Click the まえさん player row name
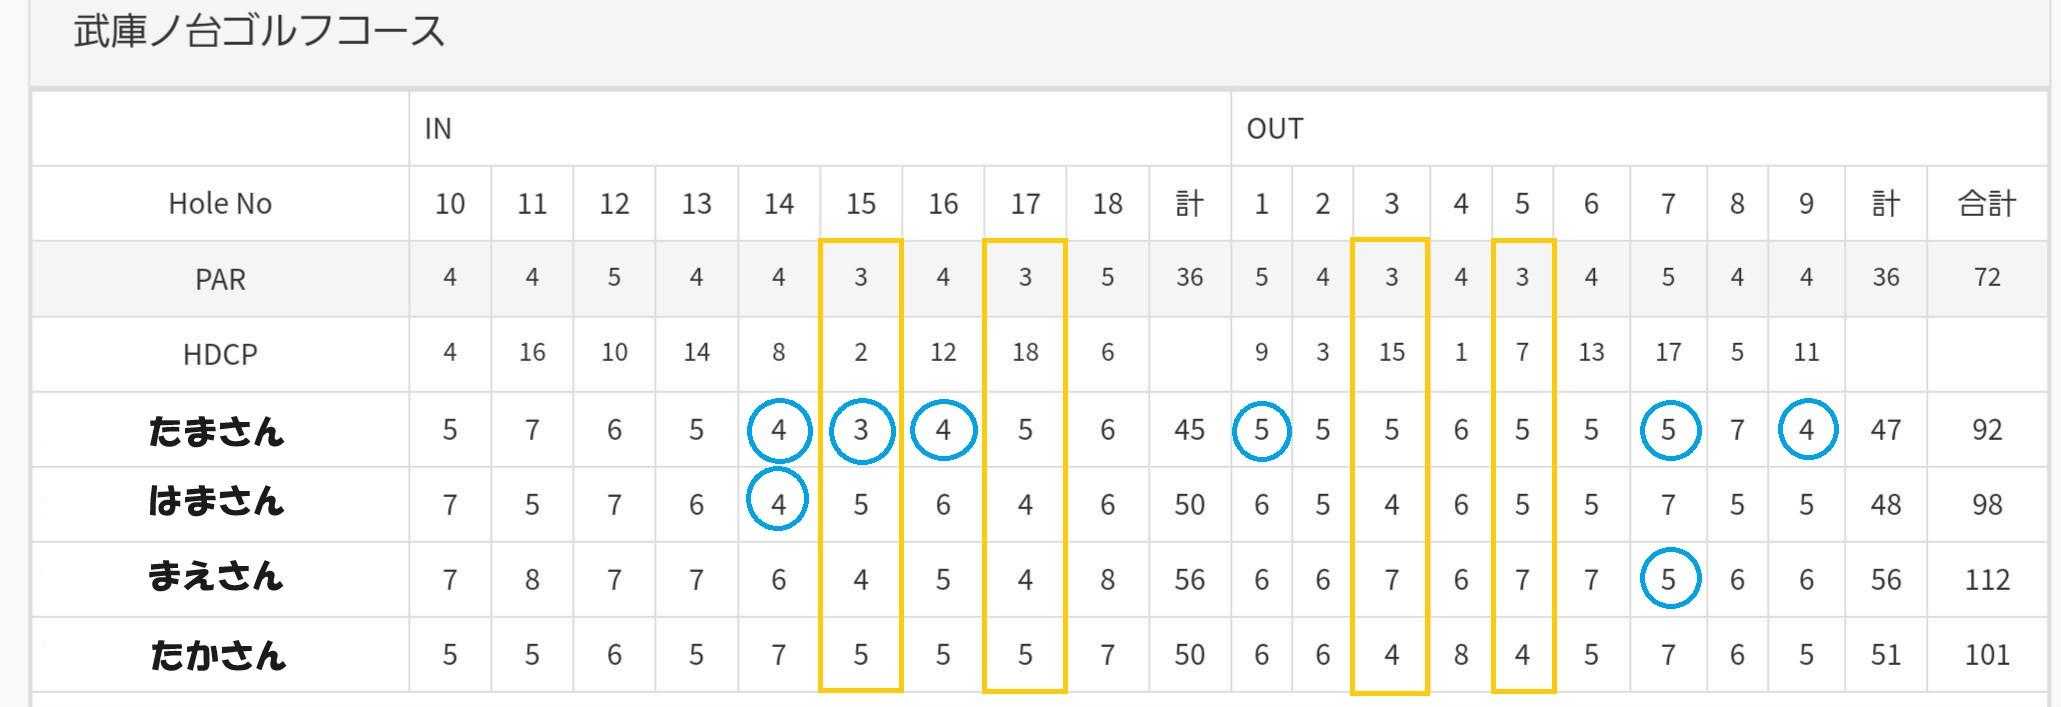This screenshot has height=707, width=2061. (217, 576)
